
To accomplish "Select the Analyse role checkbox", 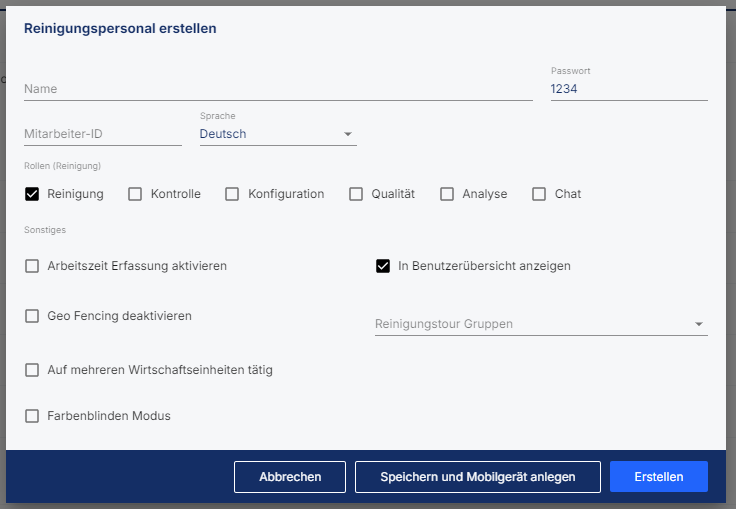I will tap(447, 194).
